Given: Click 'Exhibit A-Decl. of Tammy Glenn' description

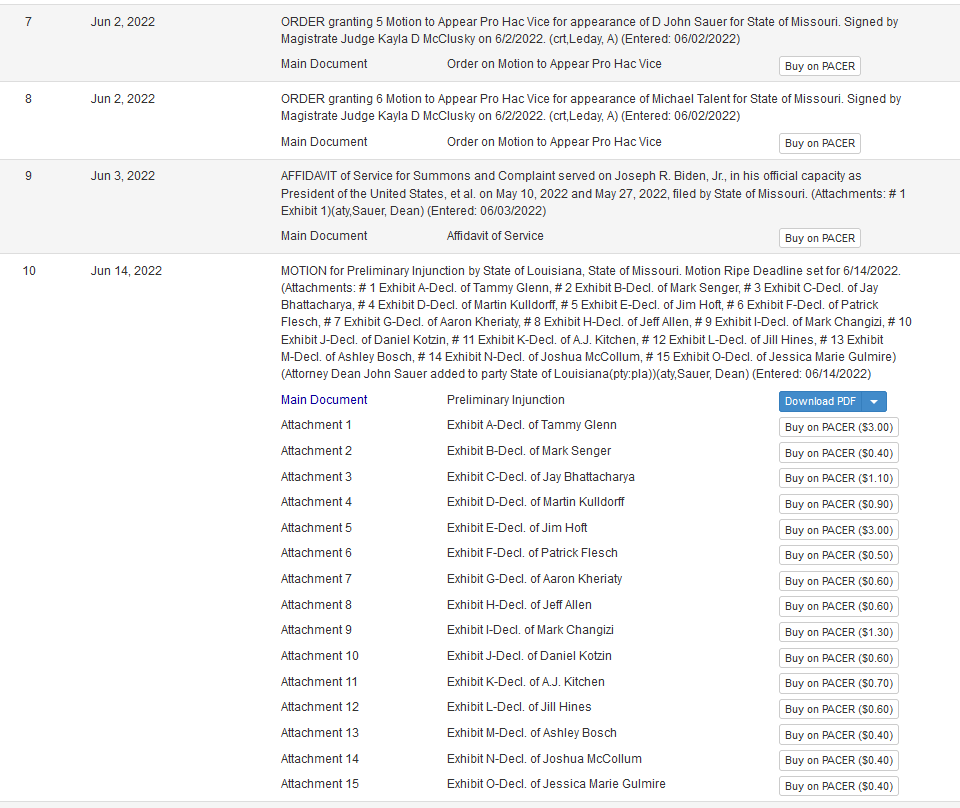Looking at the screenshot, I should pos(531,425).
